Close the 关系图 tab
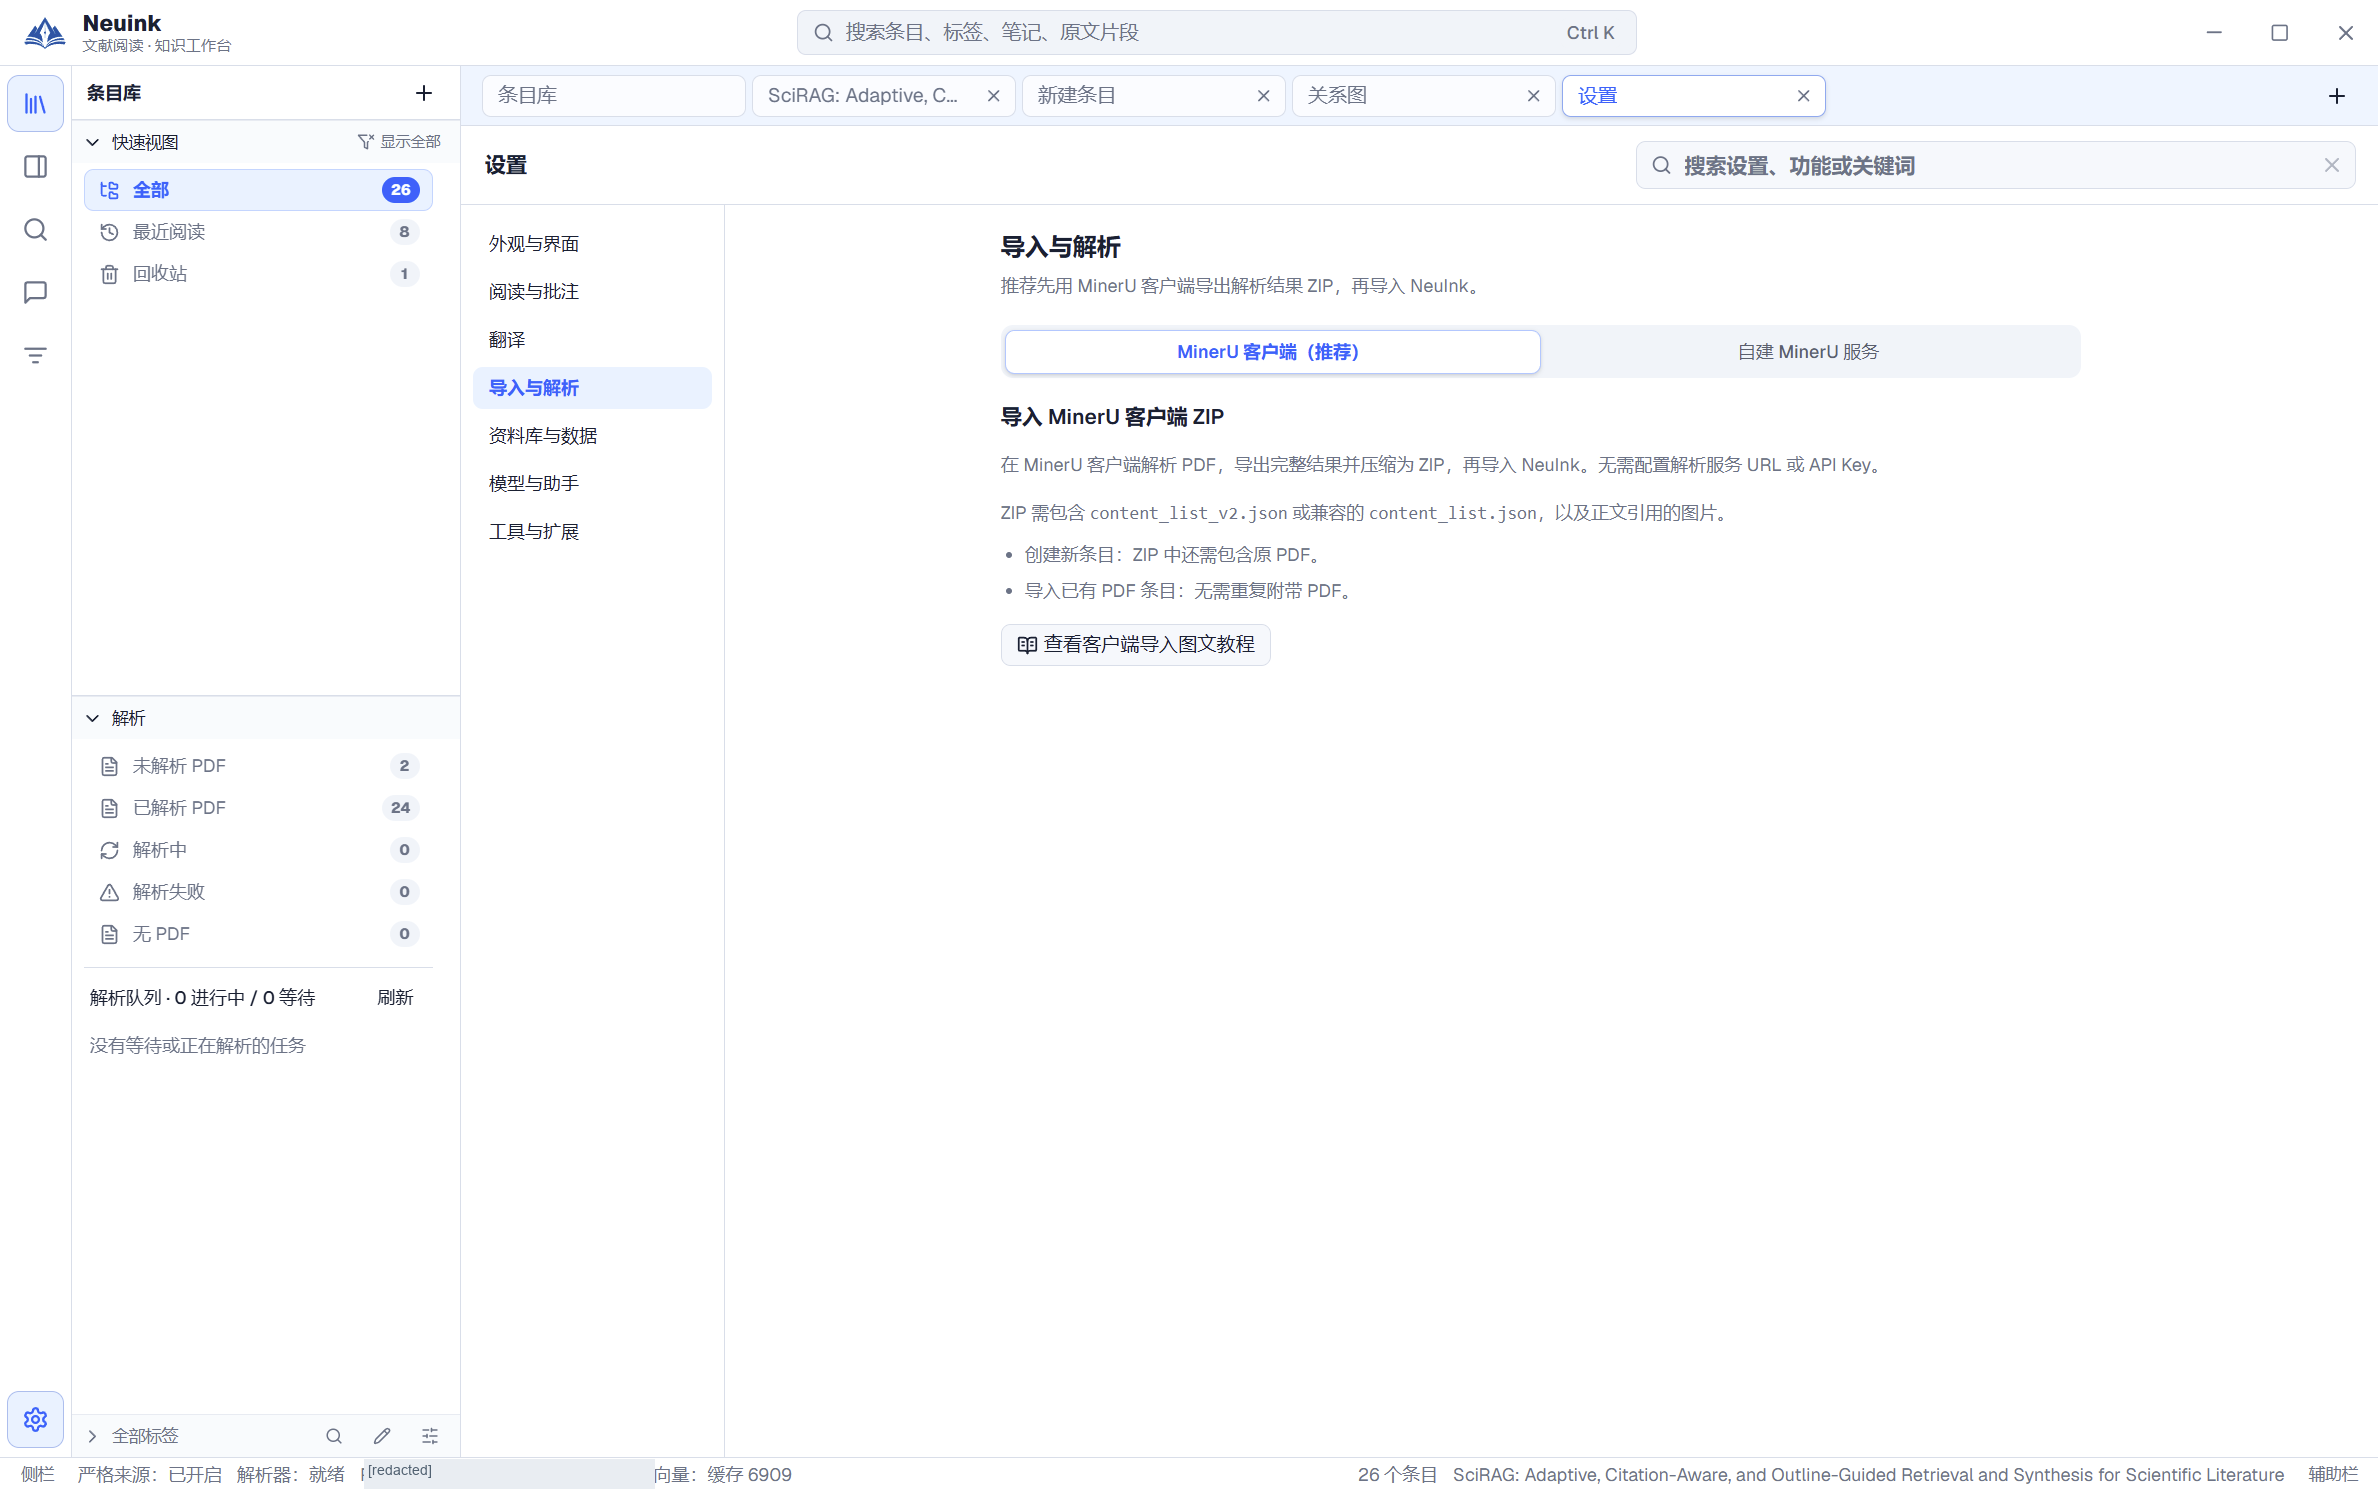This screenshot has height=1489, width=2378. coord(1533,96)
